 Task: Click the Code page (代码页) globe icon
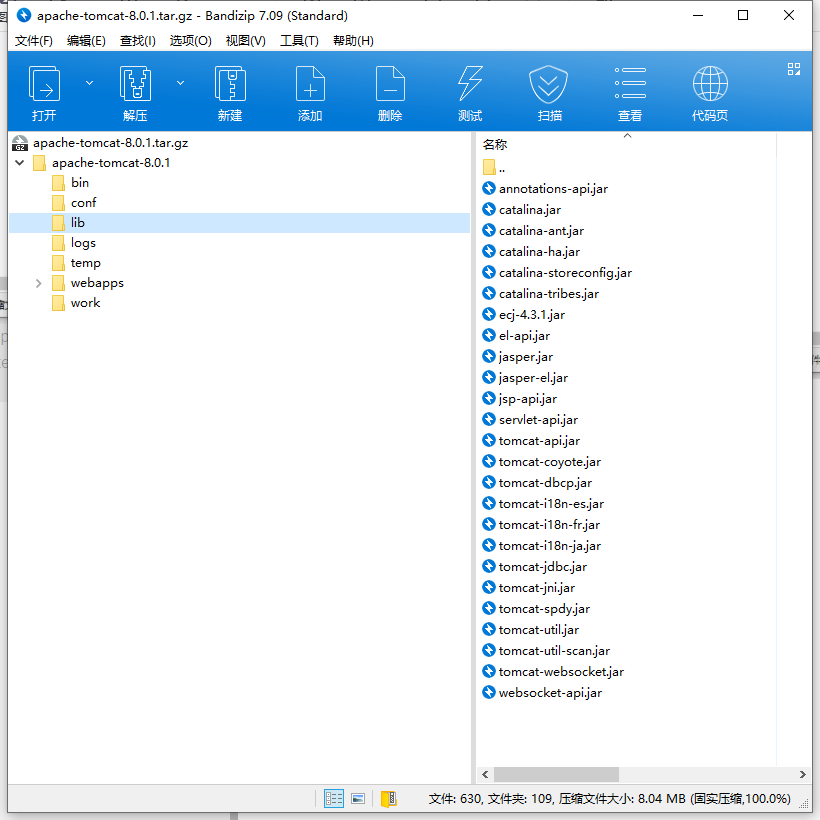click(x=710, y=84)
